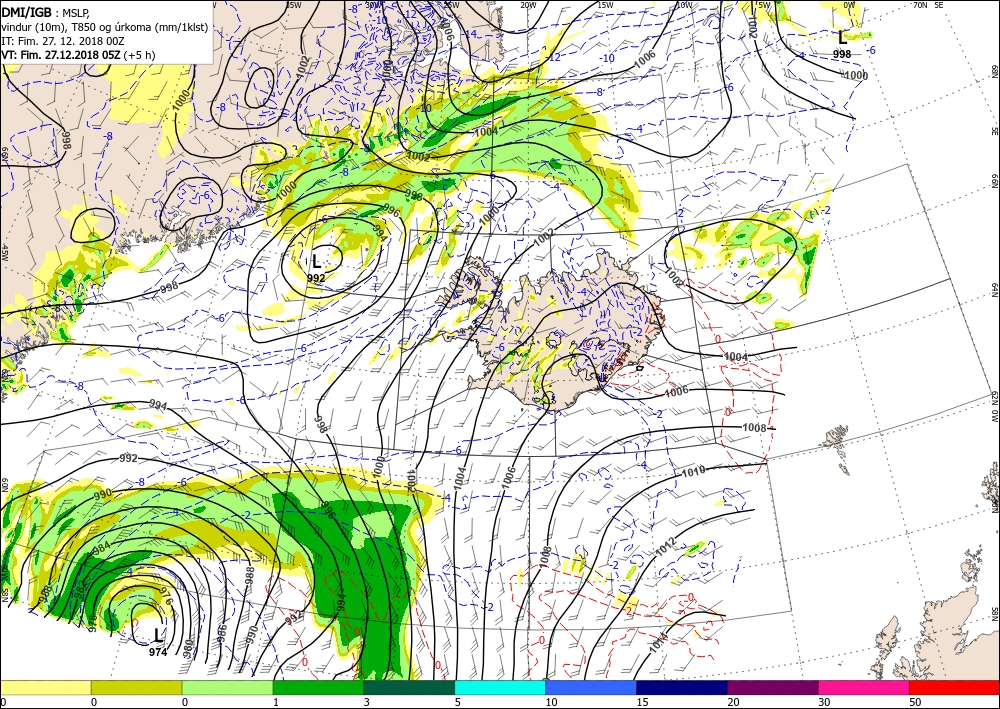
Task: Click legend scale value '30'
Action: [x=824, y=702]
